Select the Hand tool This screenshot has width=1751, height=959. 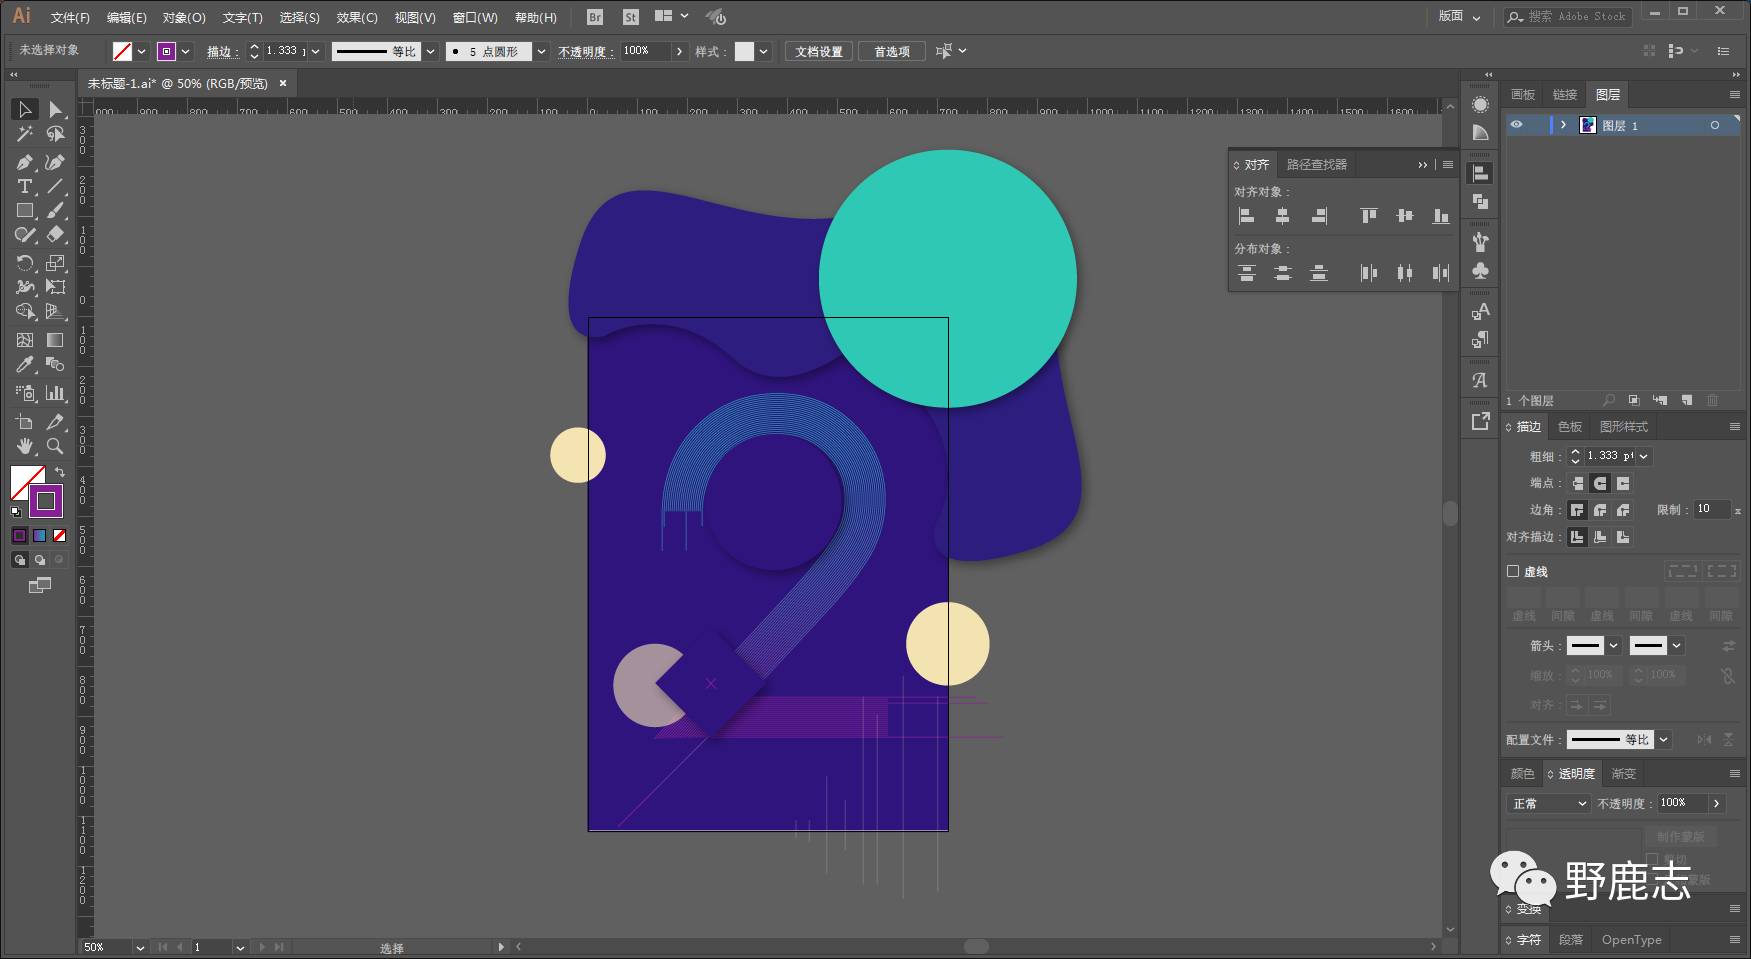(25, 446)
